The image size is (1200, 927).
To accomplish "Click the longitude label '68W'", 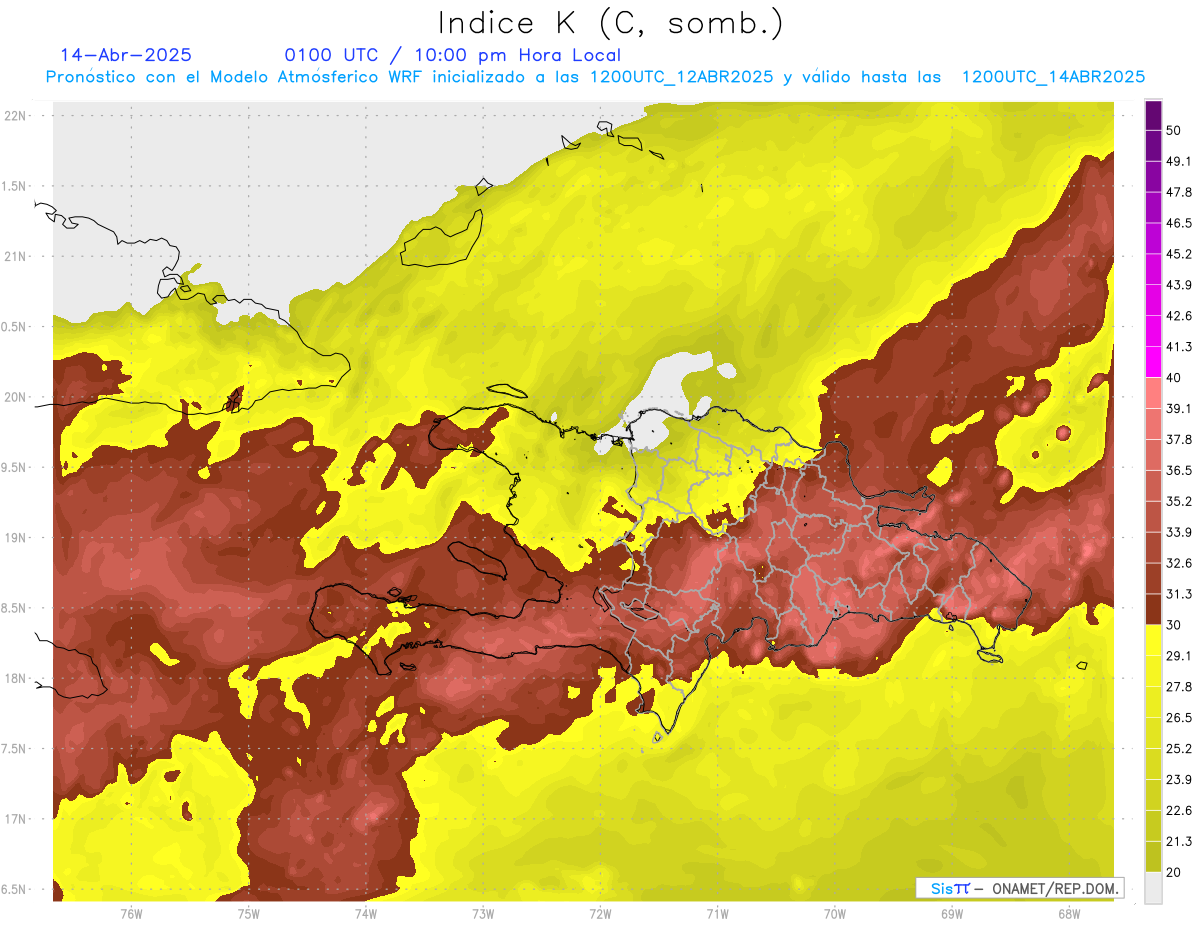I will [x=1068, y=914].
